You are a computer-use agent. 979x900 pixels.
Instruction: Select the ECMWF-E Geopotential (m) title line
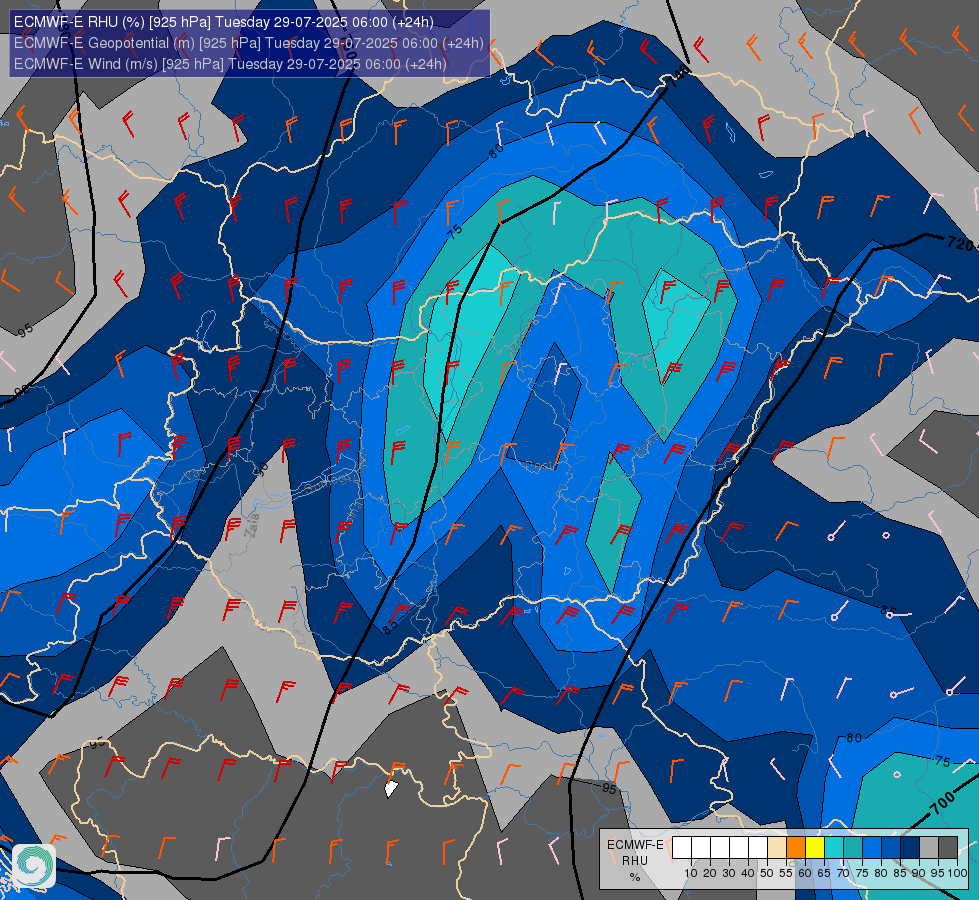coord(248,43)
